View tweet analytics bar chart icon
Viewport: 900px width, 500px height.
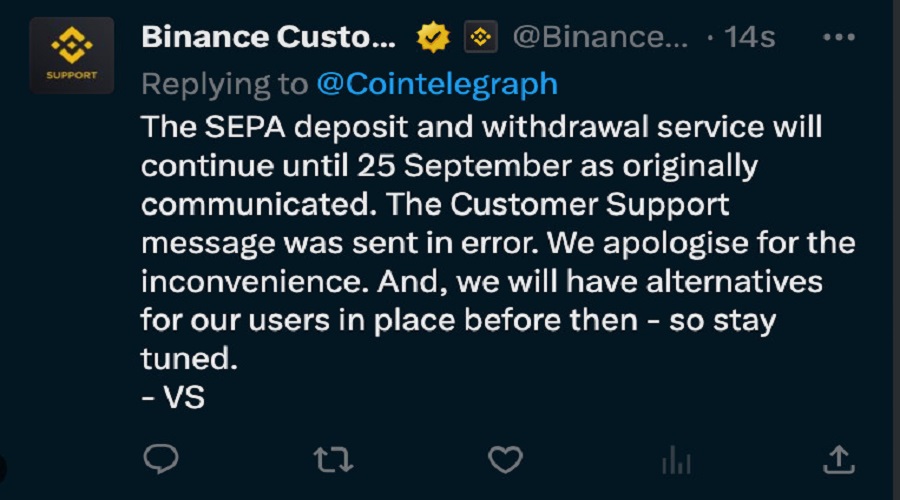pyautogui.click(x=676, y=460)
